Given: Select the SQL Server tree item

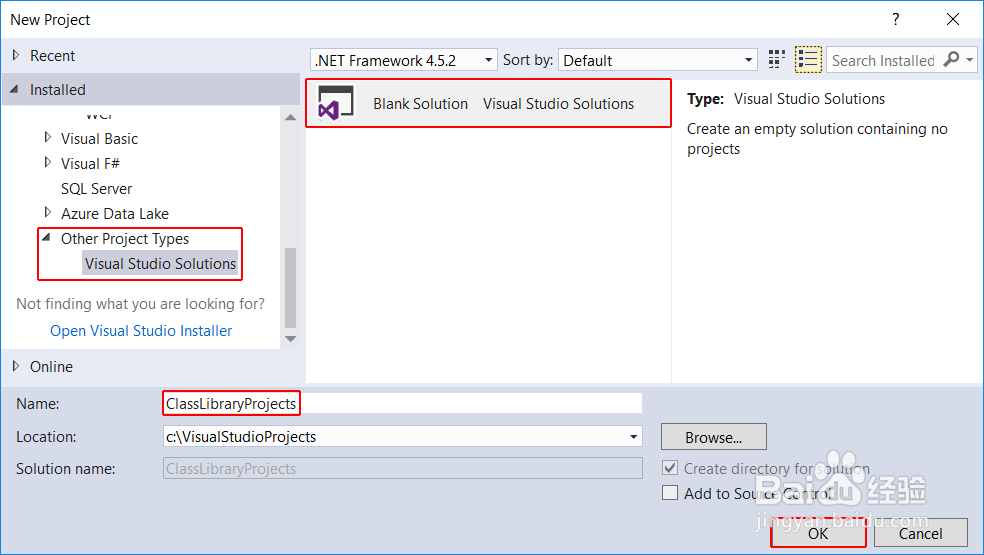Looking at the screenshot, I should click(x=96, y=189).
